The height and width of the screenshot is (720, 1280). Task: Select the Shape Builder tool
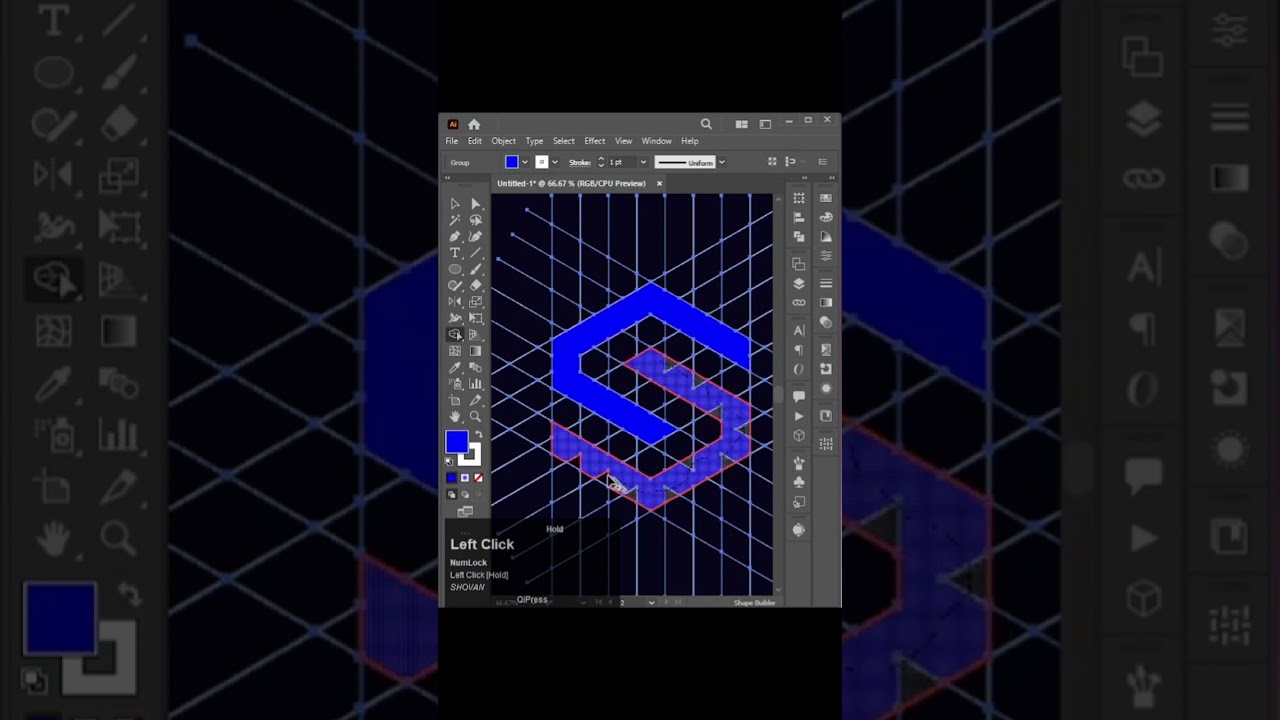[x=455, y=334]
